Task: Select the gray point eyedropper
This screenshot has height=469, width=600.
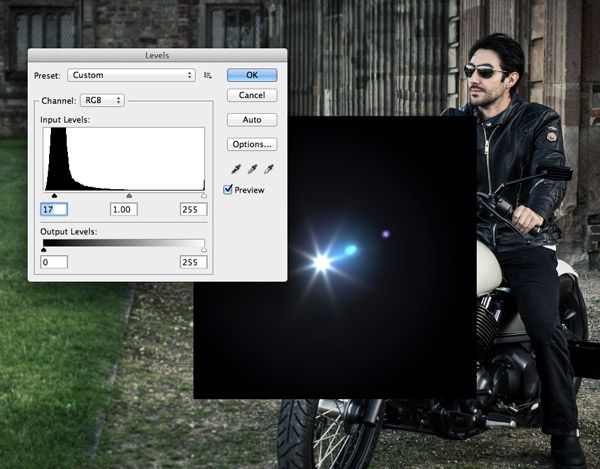Action: click(251, 169)
